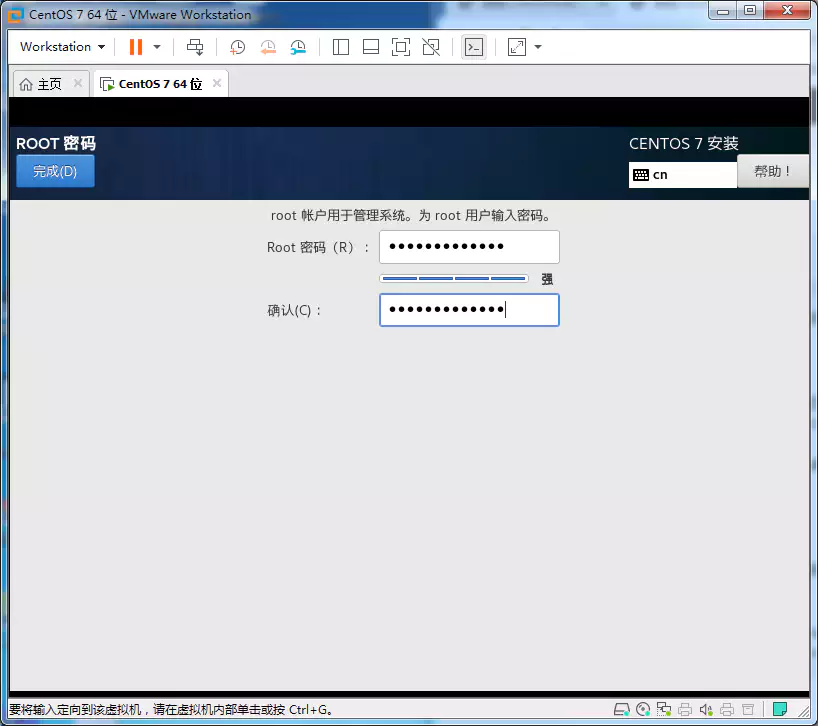The width and height of the screenshot is (818, 726).
Task: Click the hard disk status icon
Action: [622, 708]
